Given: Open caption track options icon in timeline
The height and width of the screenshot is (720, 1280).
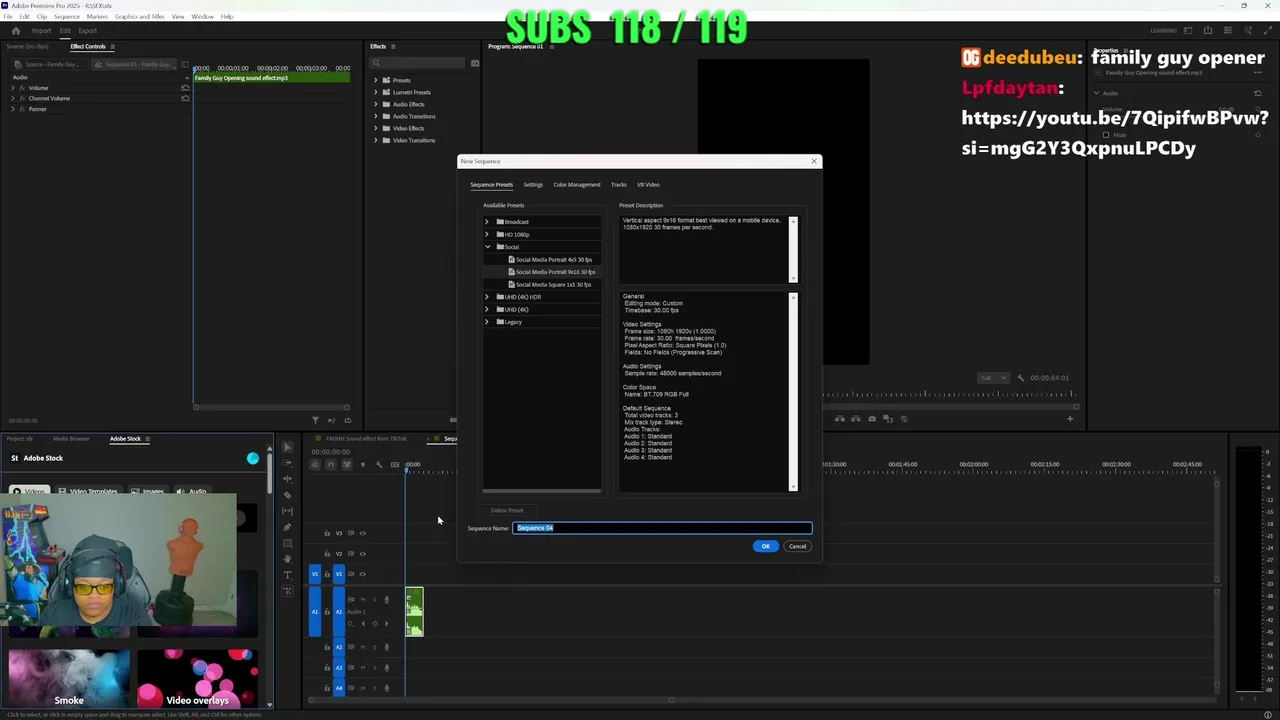Looking at the screenshot, I should [x=395, y=464].
